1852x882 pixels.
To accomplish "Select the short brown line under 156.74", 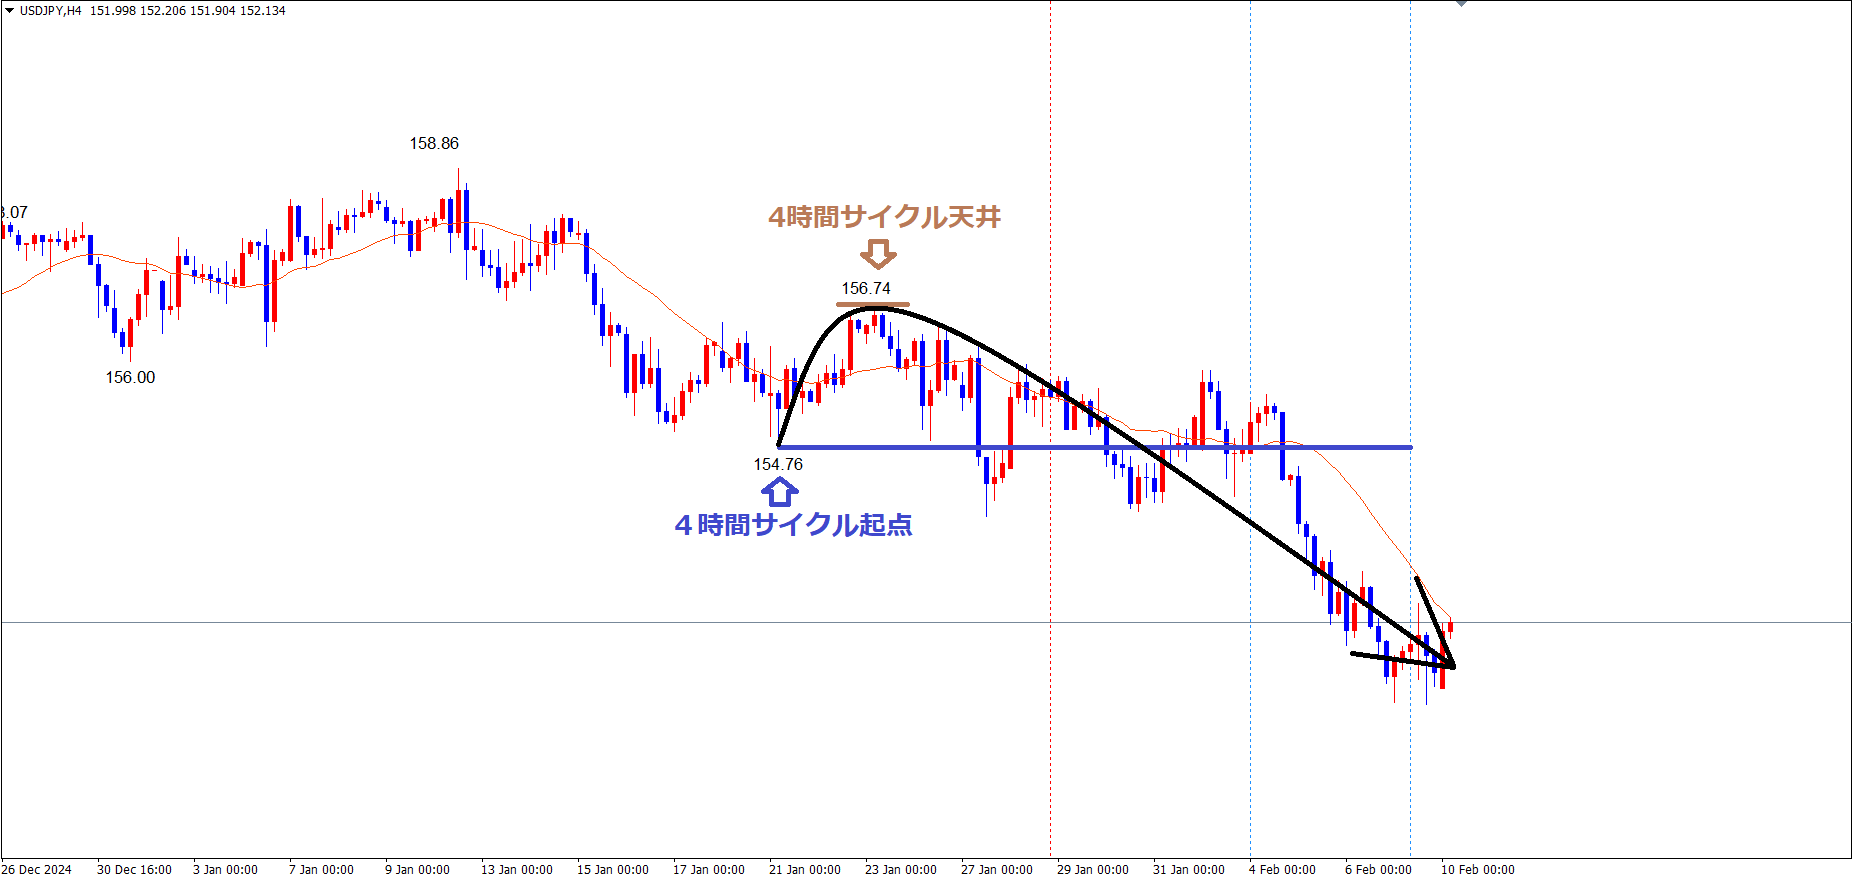I will click(x=873, y=304).
